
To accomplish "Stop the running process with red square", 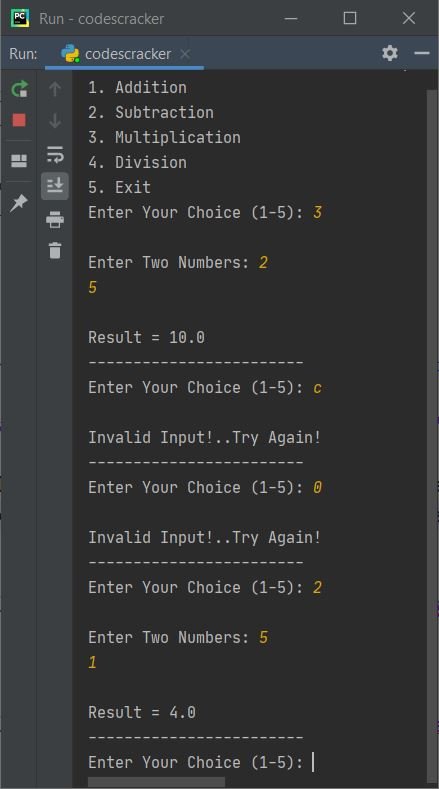I will pyautogui.click(x=19, y=120).
